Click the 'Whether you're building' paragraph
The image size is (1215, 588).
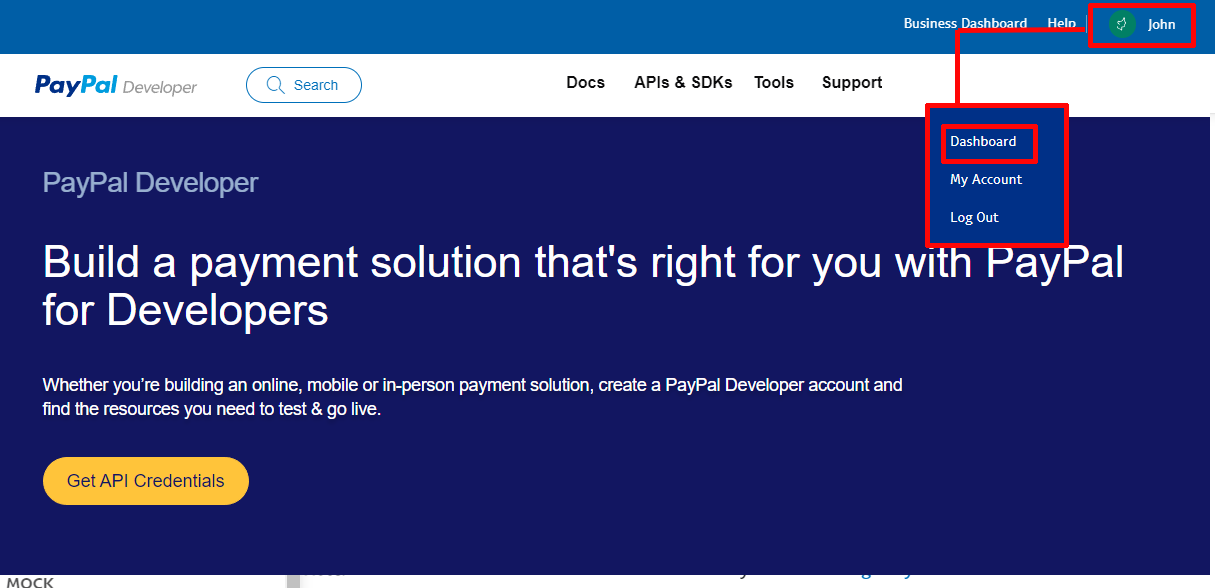pyautogui.click(x=472, y=397)
